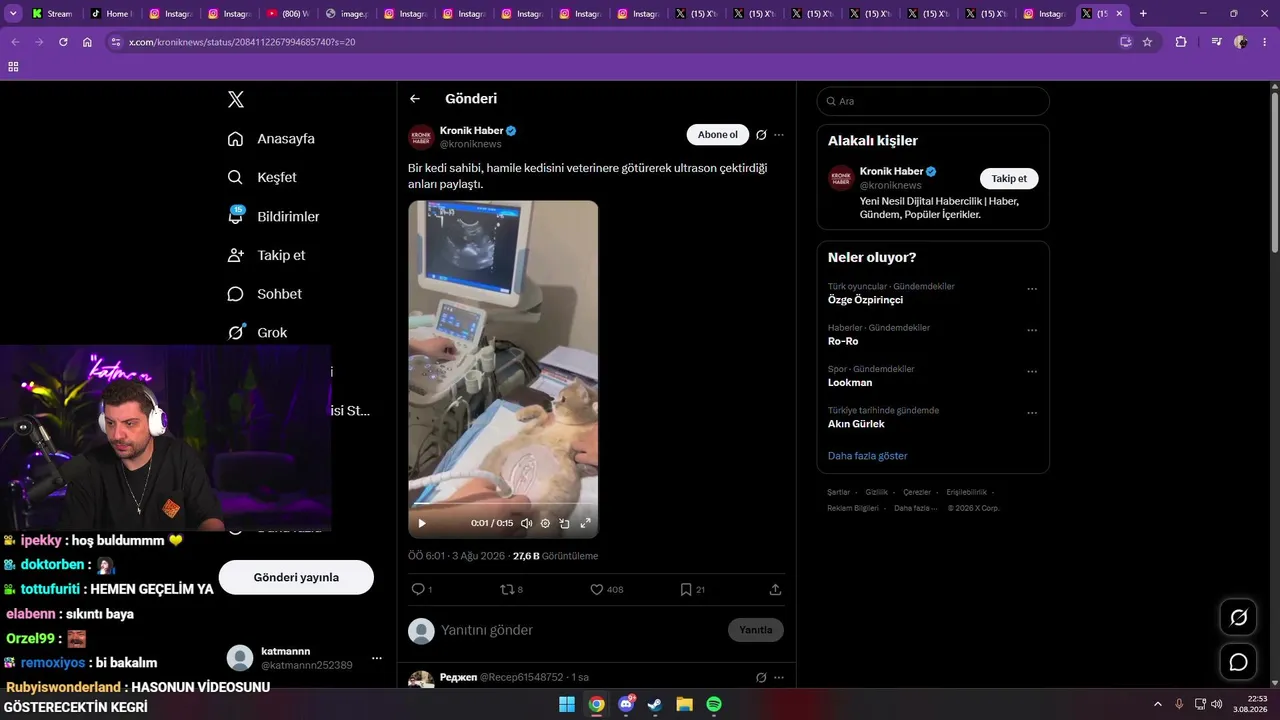
Task: Seek on the video progress bar
Action: (503, 504)
